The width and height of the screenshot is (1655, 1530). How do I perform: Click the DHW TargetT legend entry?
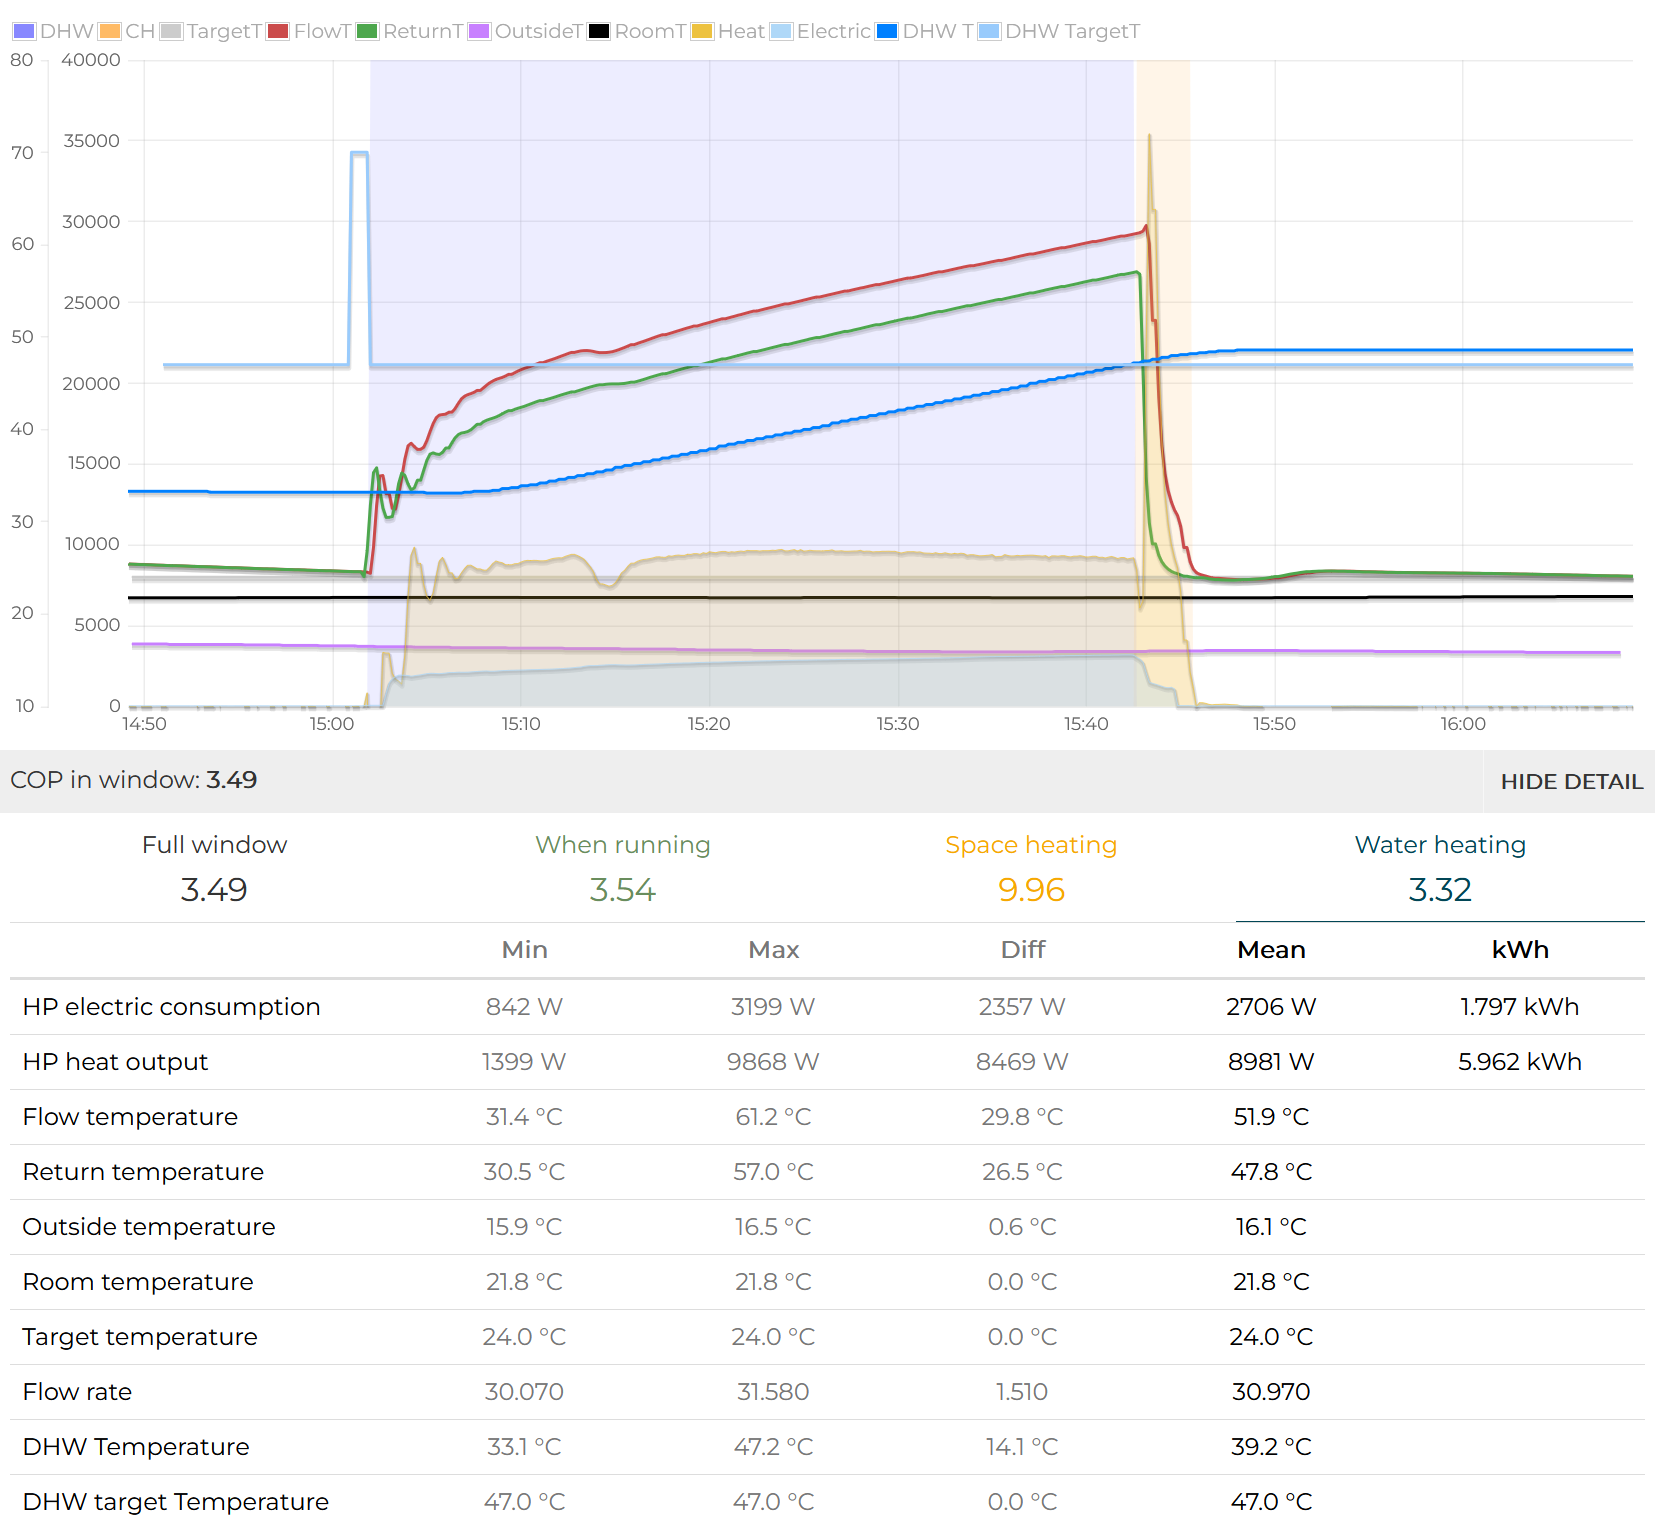coord(1060,31)
